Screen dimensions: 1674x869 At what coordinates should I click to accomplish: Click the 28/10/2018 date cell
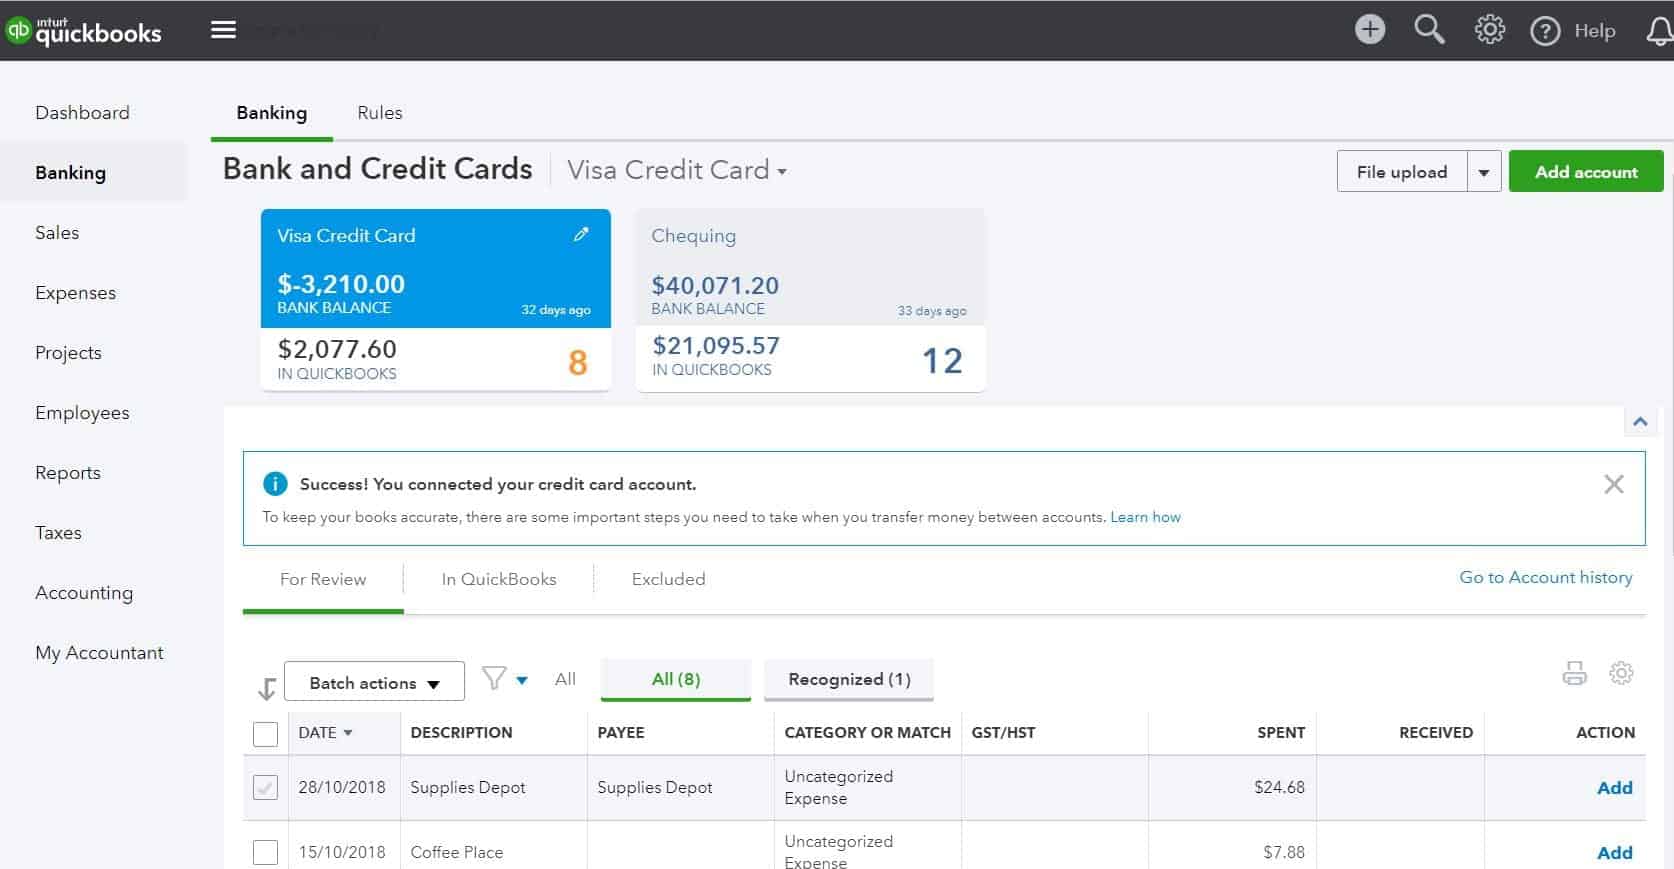(x=342, y=787)
